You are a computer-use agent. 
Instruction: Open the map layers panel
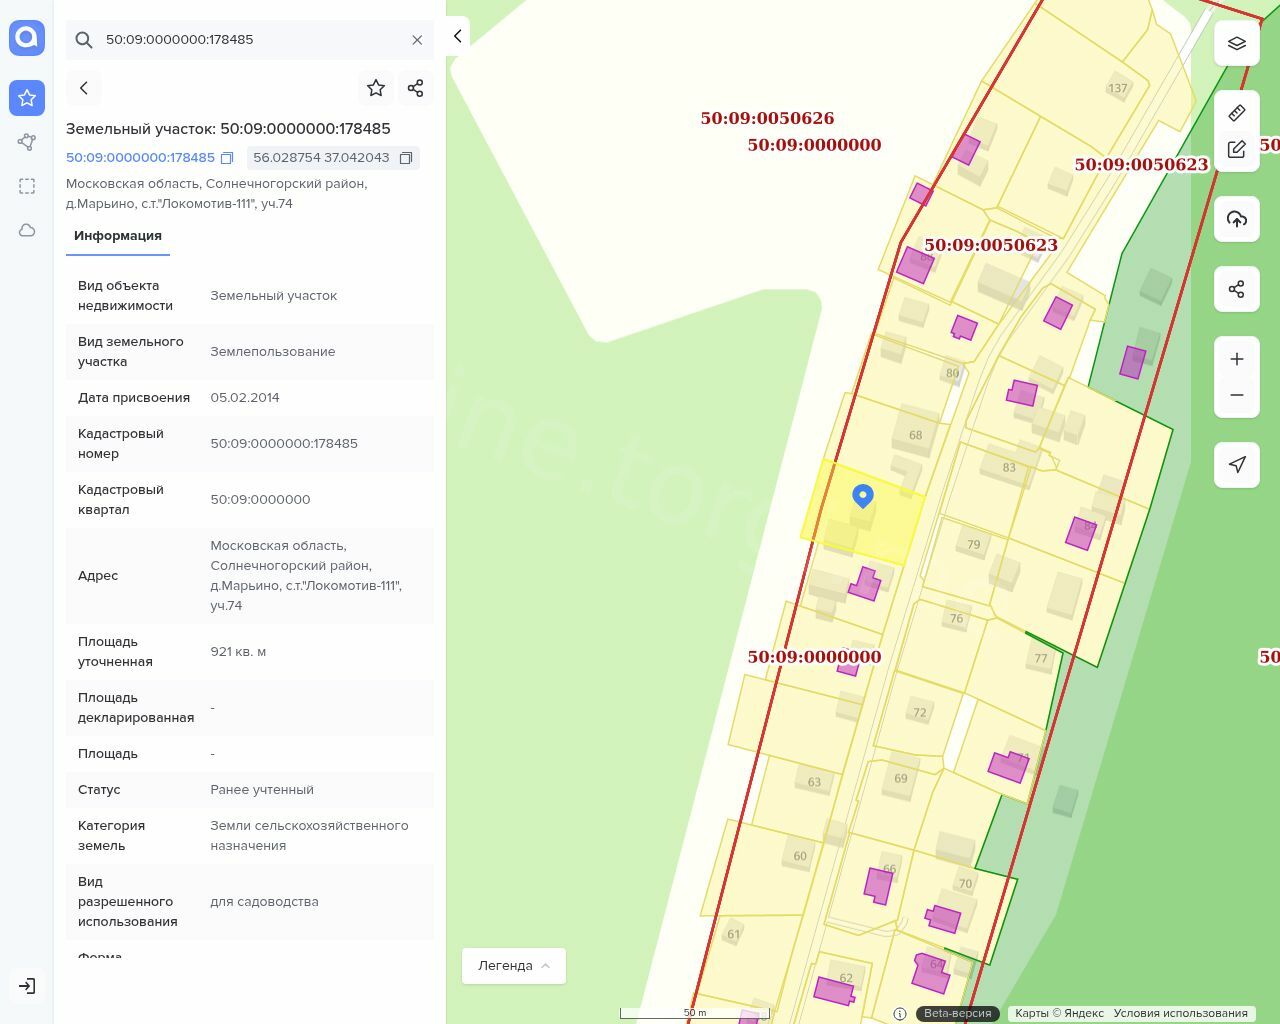pyautogui.click(x=1237, y=44)
